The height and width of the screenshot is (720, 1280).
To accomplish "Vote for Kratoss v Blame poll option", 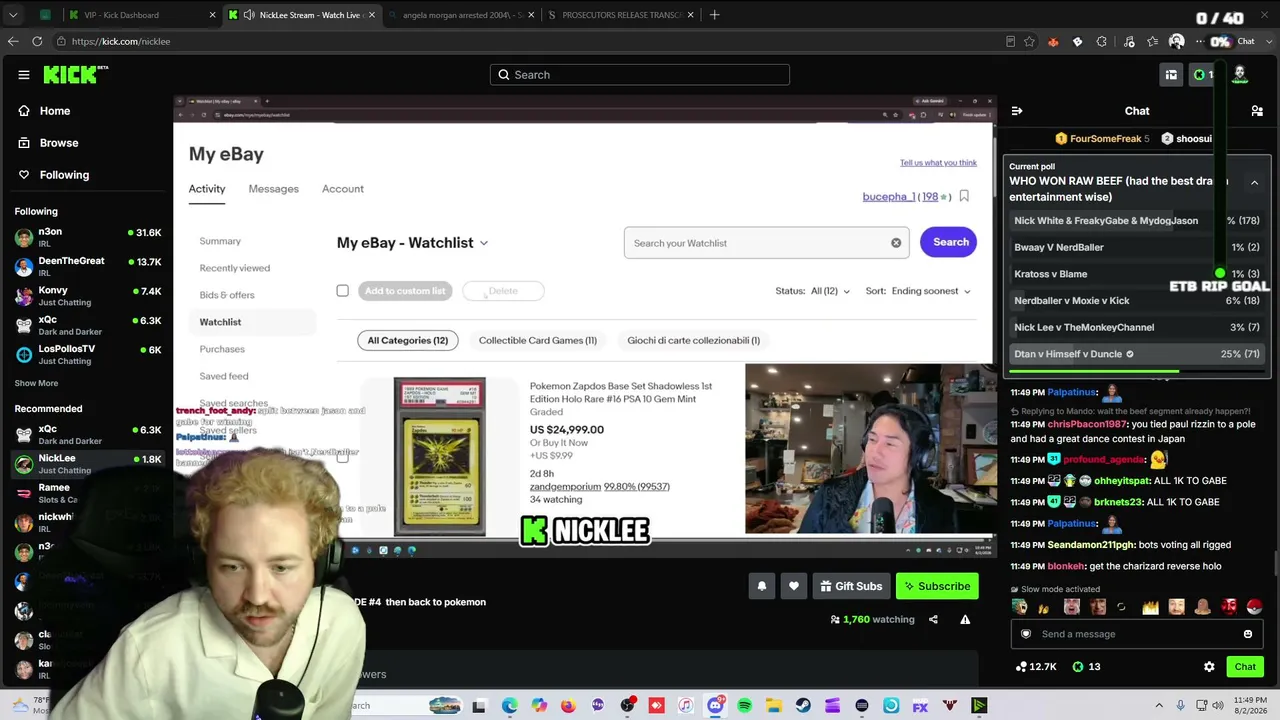I will click(x=1137, y=274).
